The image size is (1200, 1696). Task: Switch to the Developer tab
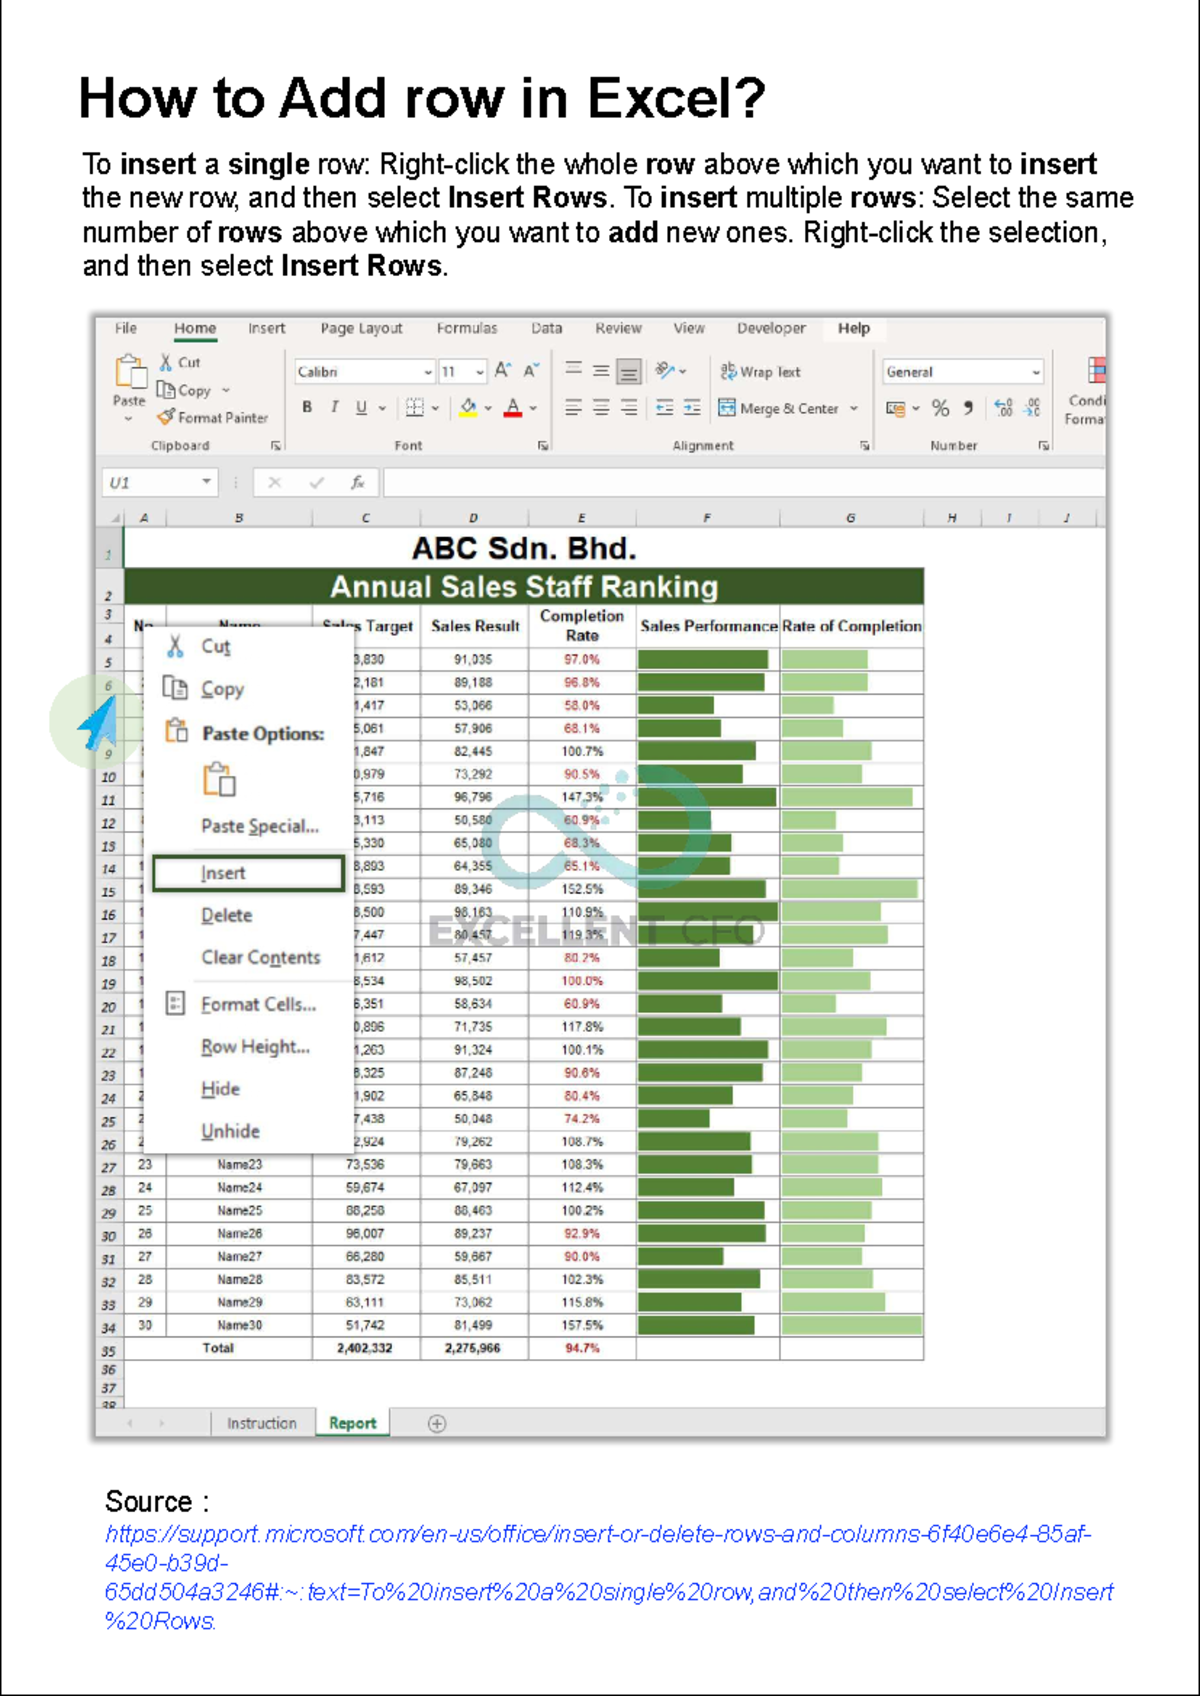point(771,328)
